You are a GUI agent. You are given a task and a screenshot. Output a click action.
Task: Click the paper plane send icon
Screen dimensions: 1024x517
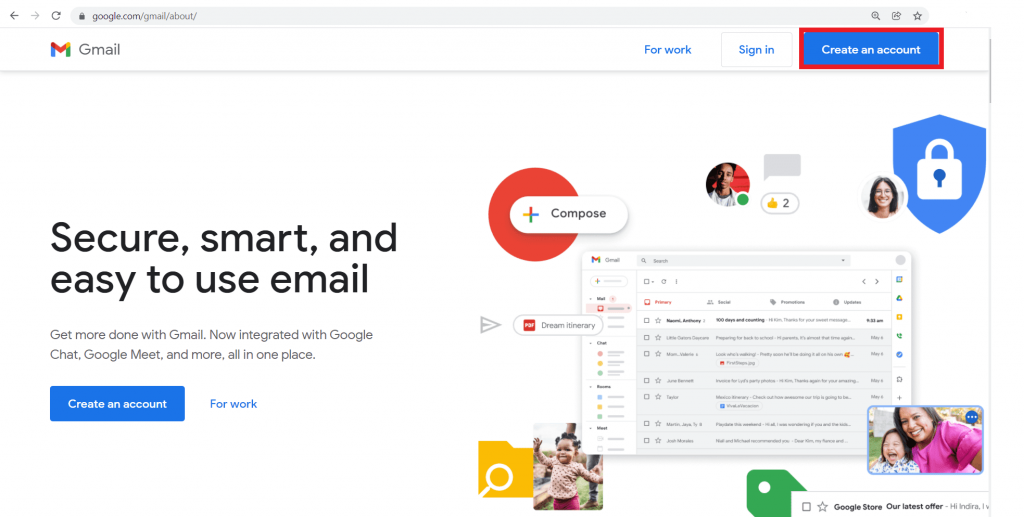tap(490, 324)
